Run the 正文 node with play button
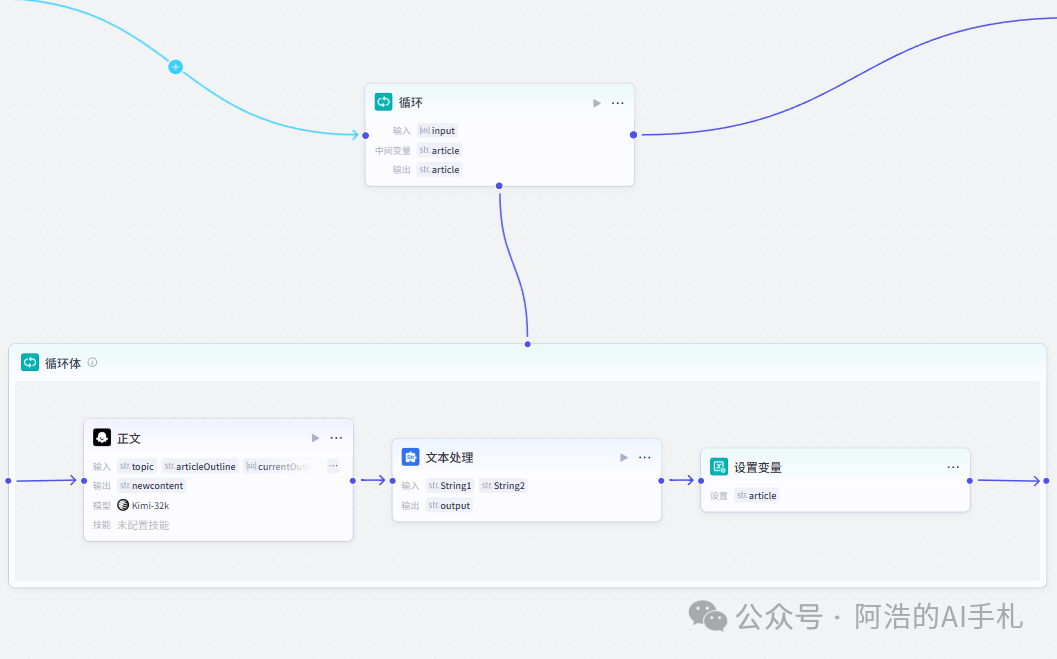 coord(315,438)
